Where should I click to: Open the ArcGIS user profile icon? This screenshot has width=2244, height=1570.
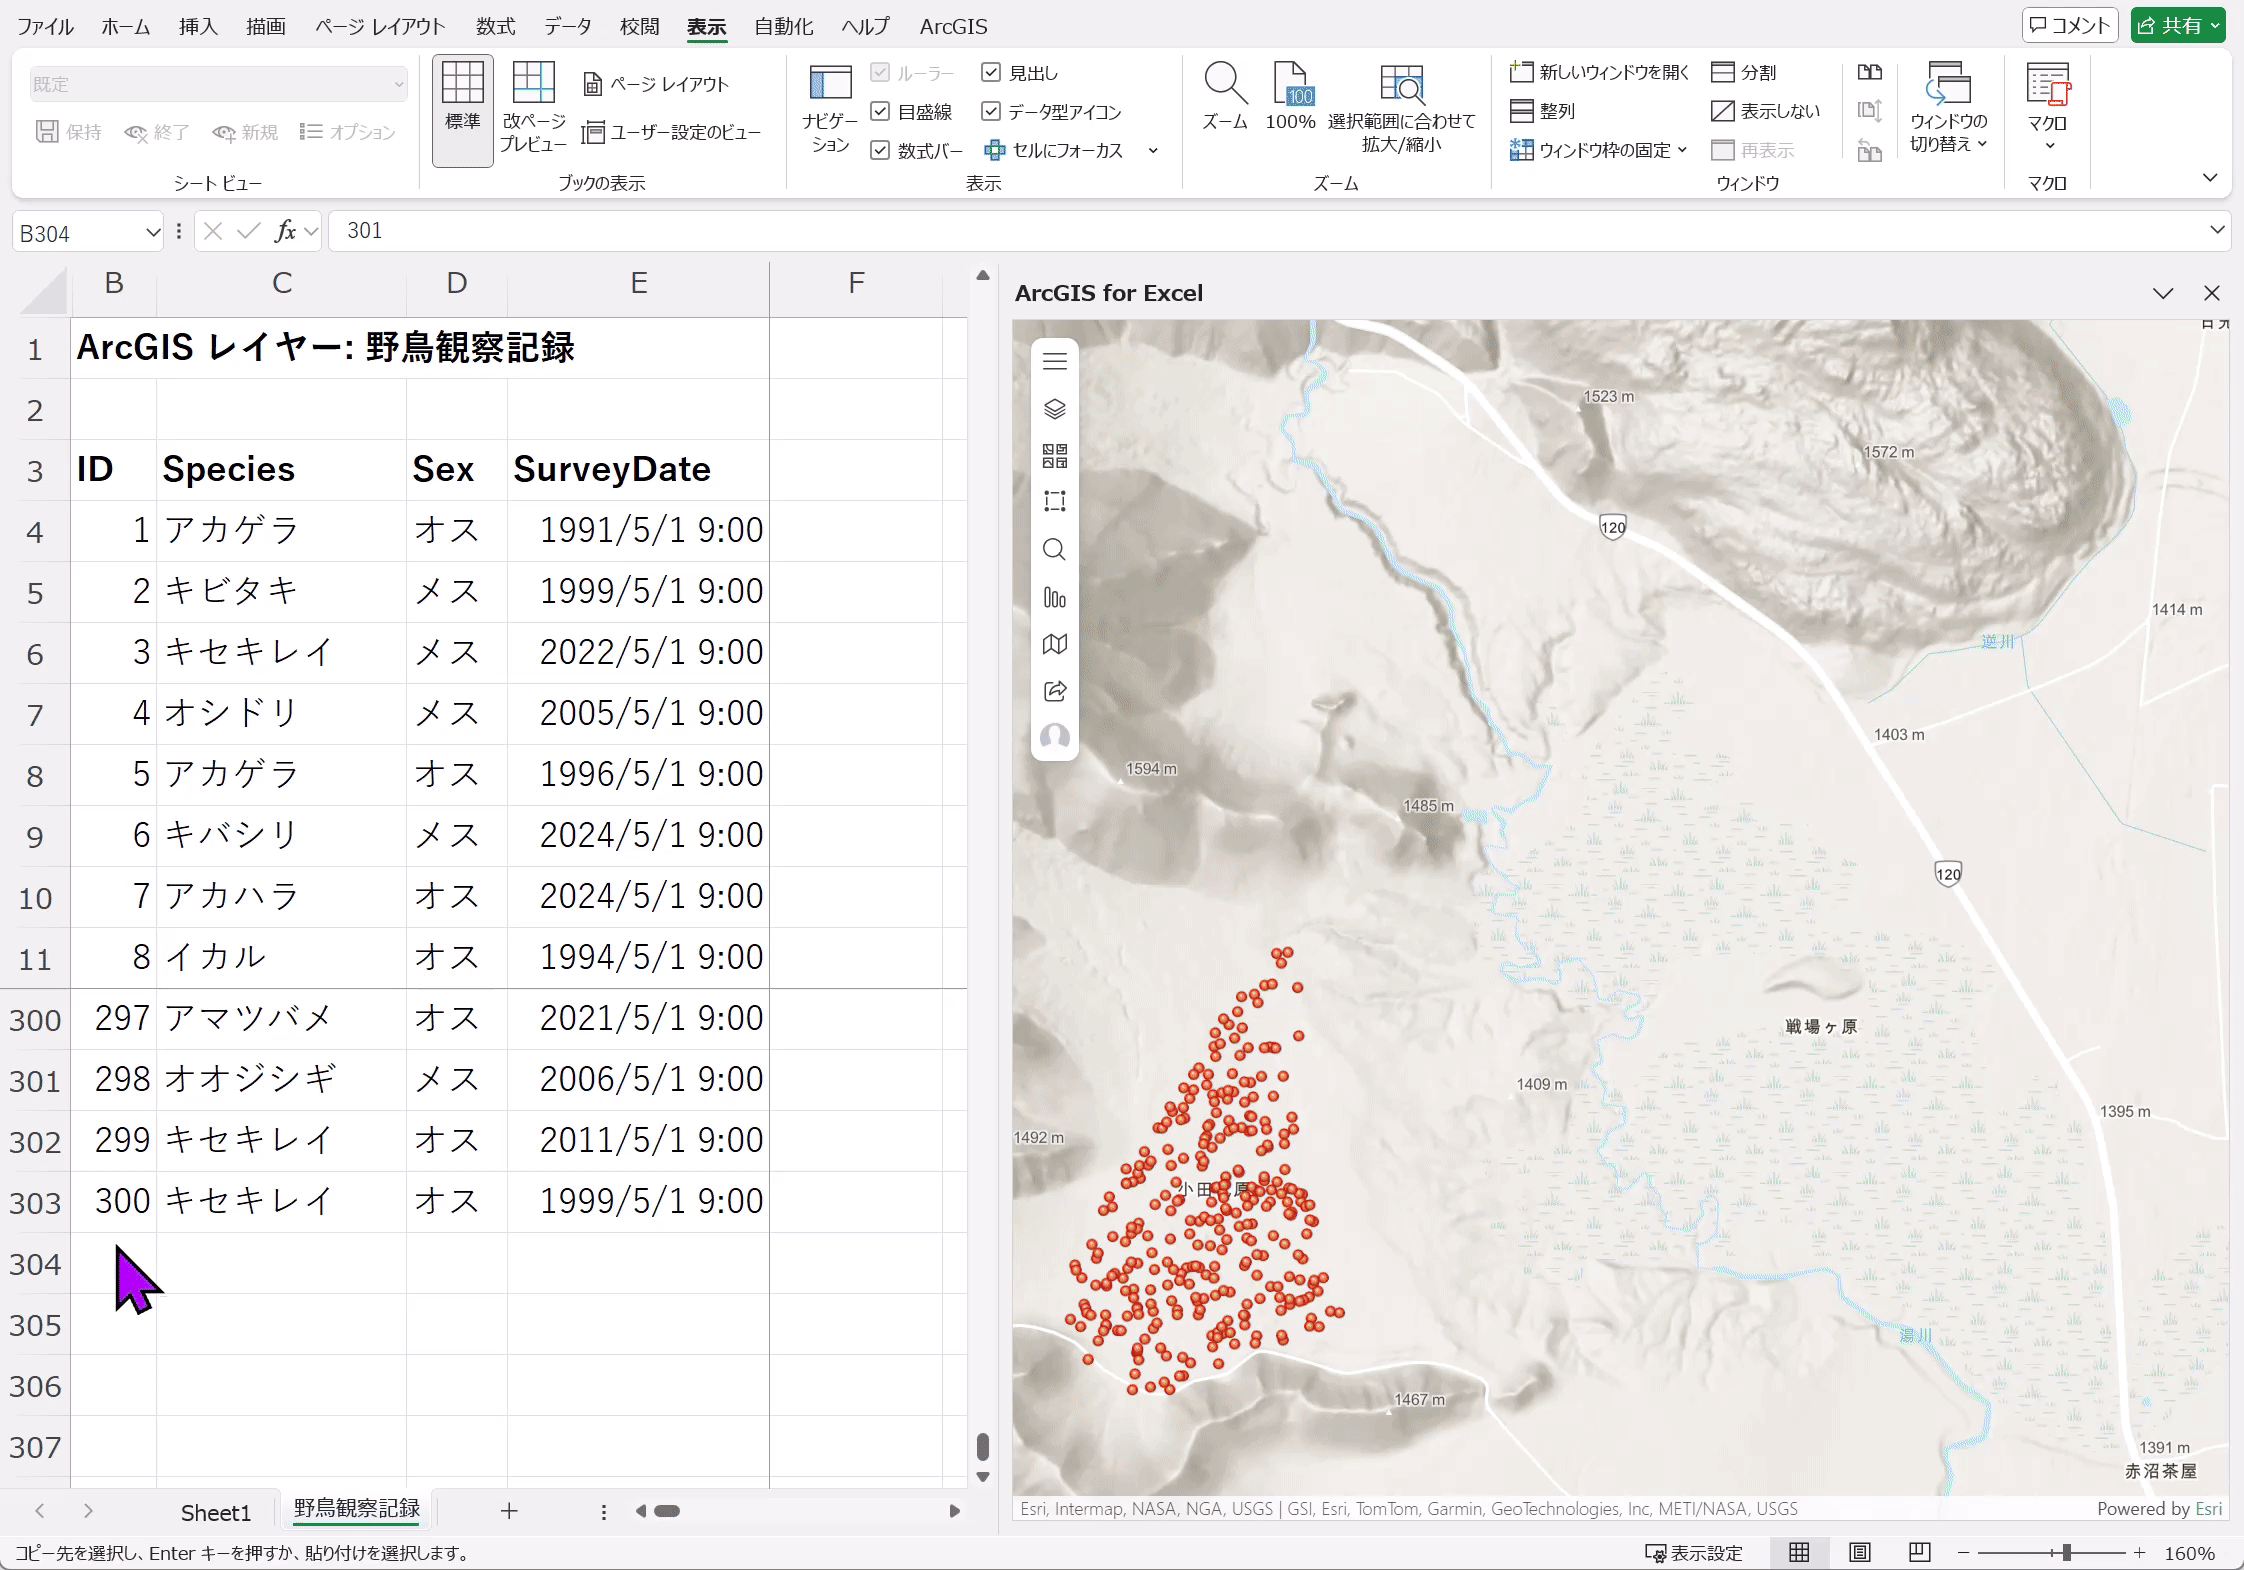[x=1054, y=737]
